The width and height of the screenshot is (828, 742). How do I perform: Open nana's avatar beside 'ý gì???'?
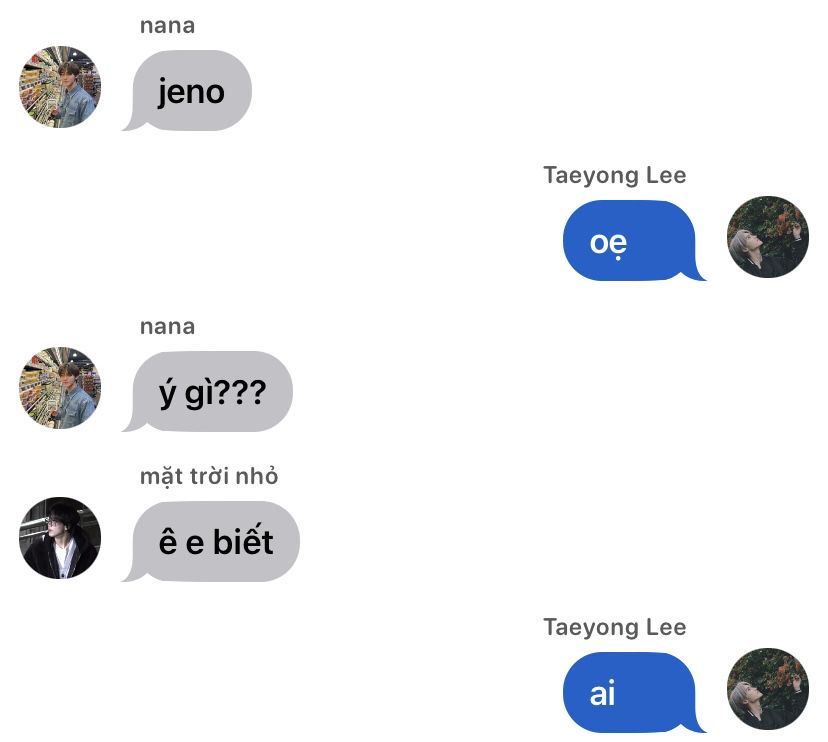tap(60, 388)
